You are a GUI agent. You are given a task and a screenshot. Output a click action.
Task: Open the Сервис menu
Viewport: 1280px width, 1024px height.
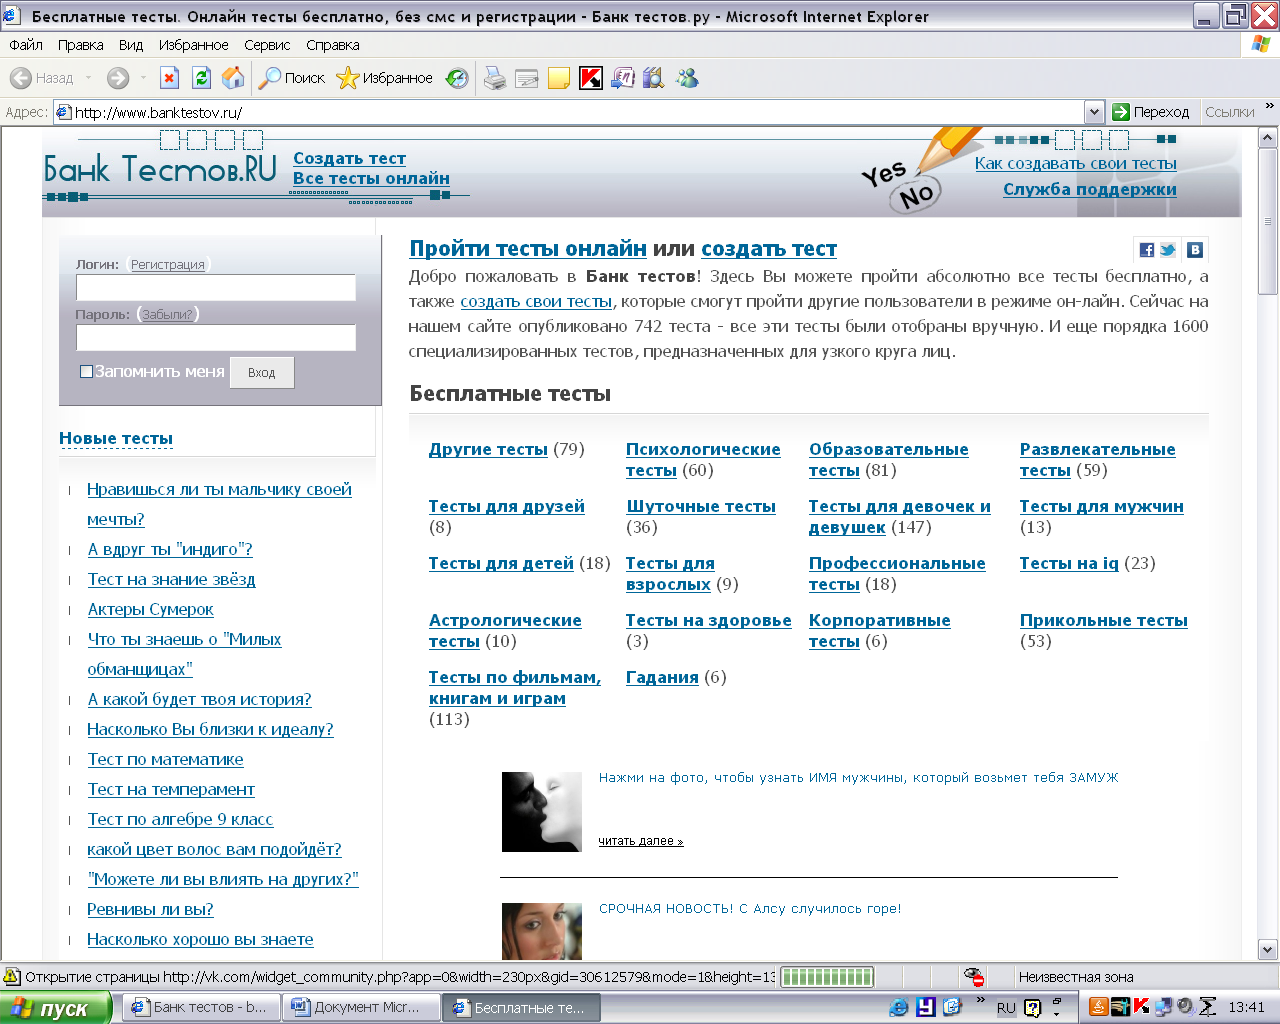267,45
